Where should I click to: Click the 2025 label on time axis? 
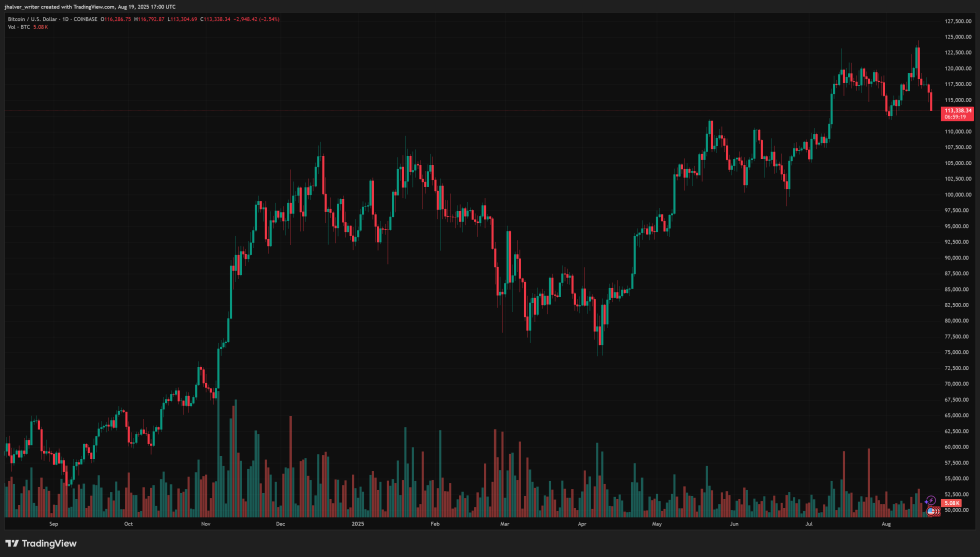pos(358,523)
